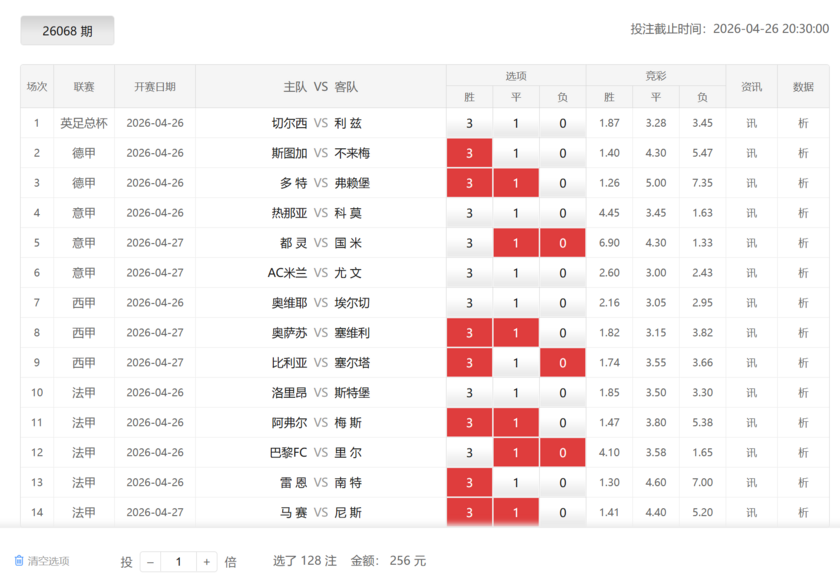
Task: Increase the 倍 multiplier with the plus control
Action: pos(206,561)
